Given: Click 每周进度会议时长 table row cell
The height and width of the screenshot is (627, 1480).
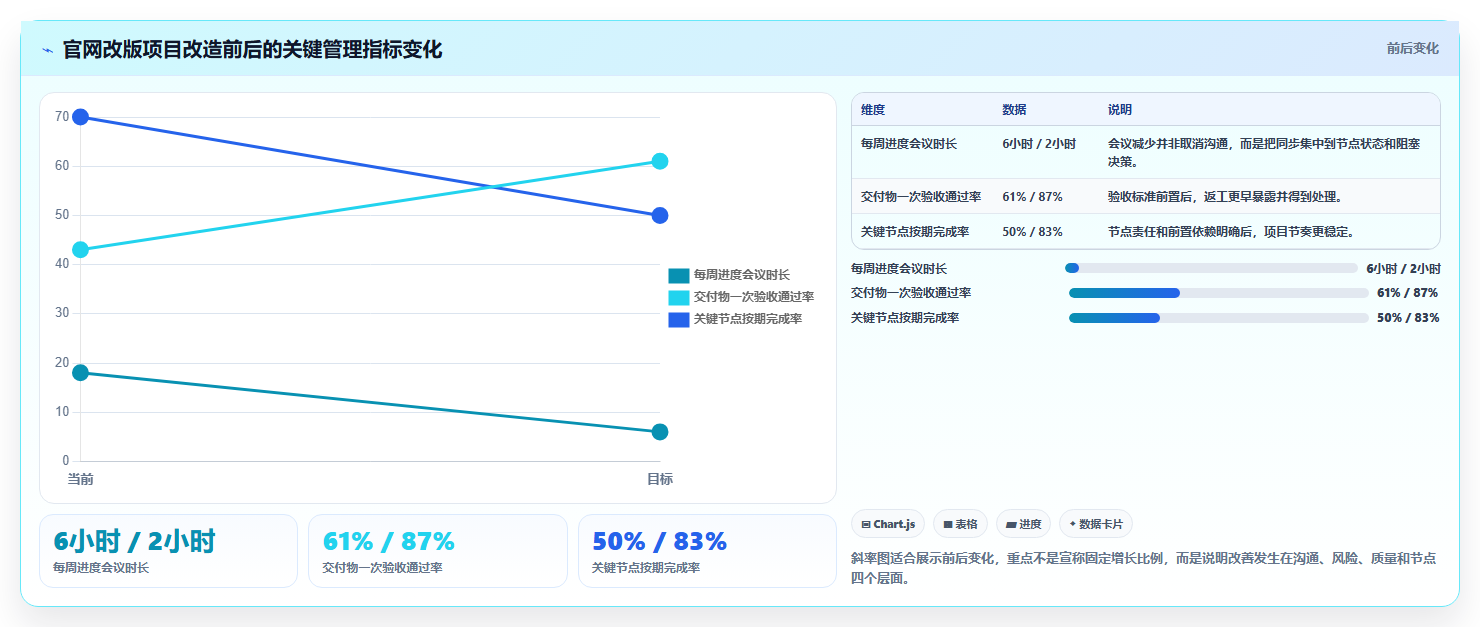Looking at the screenshot, I should pyautogui.click(x=909, y=144).
